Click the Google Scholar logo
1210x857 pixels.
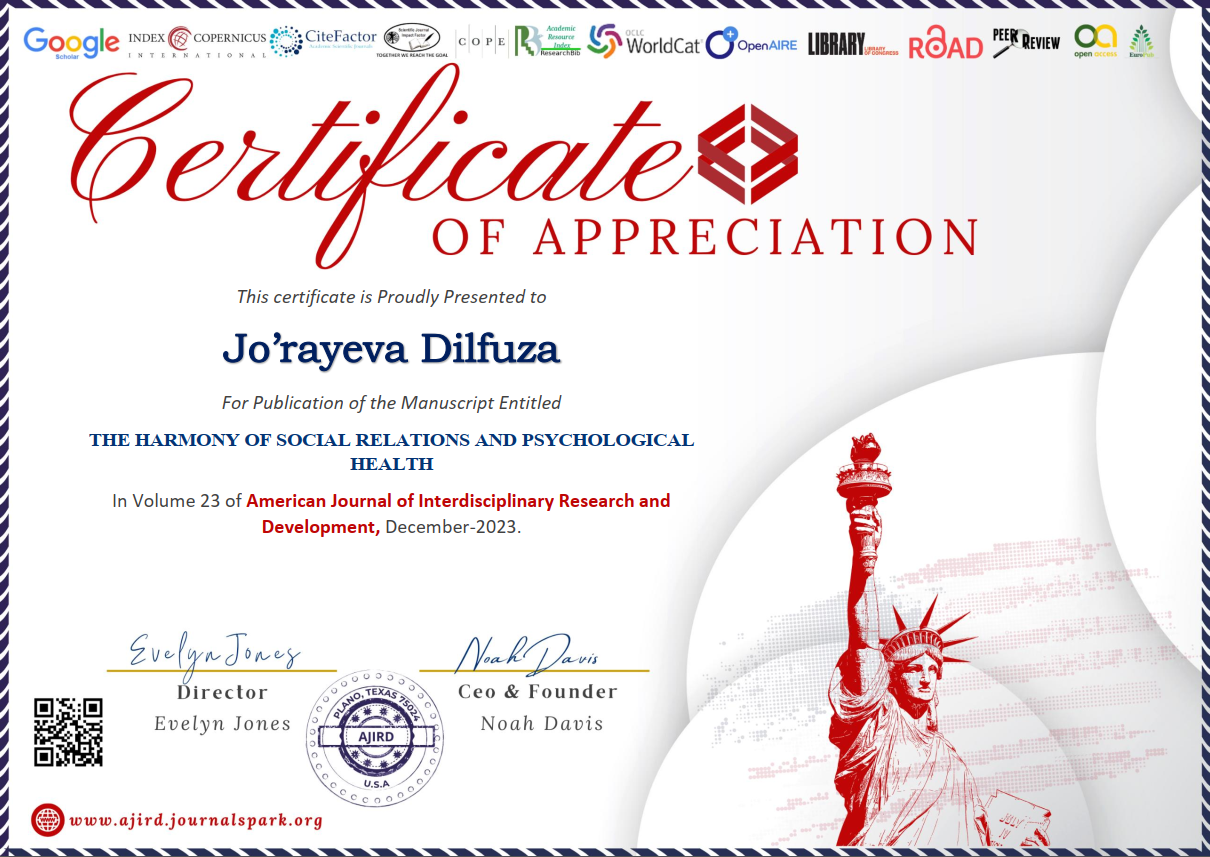(x=71, y=41)
